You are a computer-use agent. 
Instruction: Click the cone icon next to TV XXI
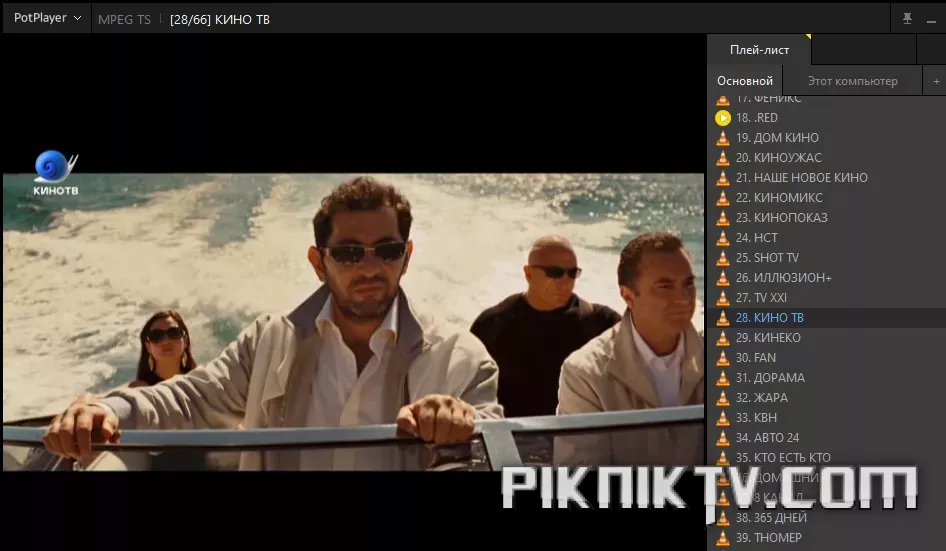coord(723,298)
